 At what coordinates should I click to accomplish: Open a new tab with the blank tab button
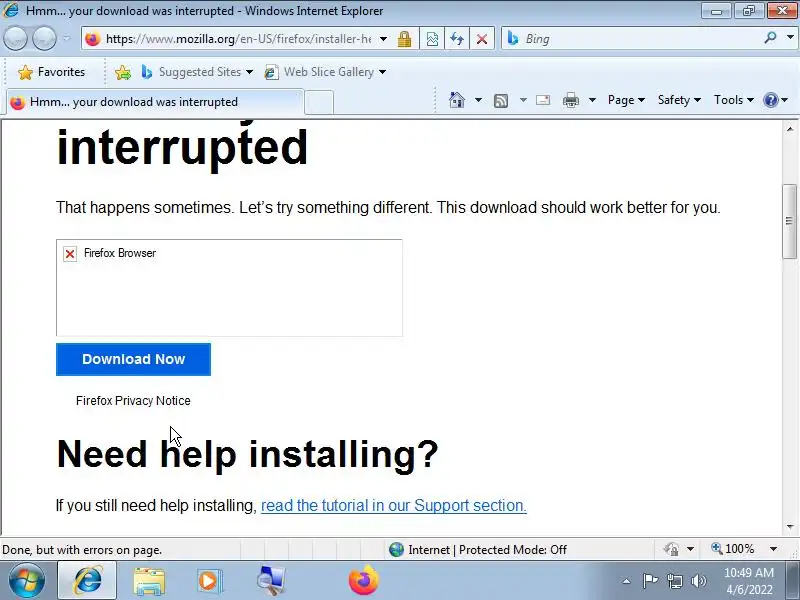point(319,103)
